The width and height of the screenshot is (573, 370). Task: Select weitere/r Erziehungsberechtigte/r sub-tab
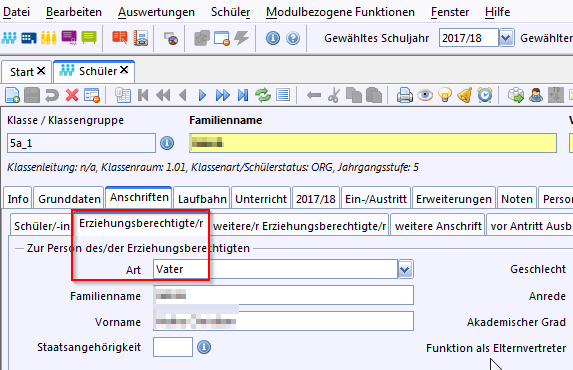click(299, 226)
